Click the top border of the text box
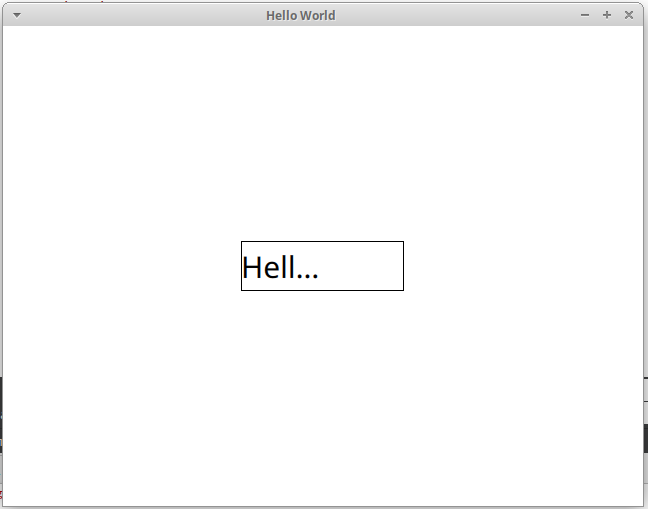The height and width of the screenshot is (509, 648). click(322, 241)
